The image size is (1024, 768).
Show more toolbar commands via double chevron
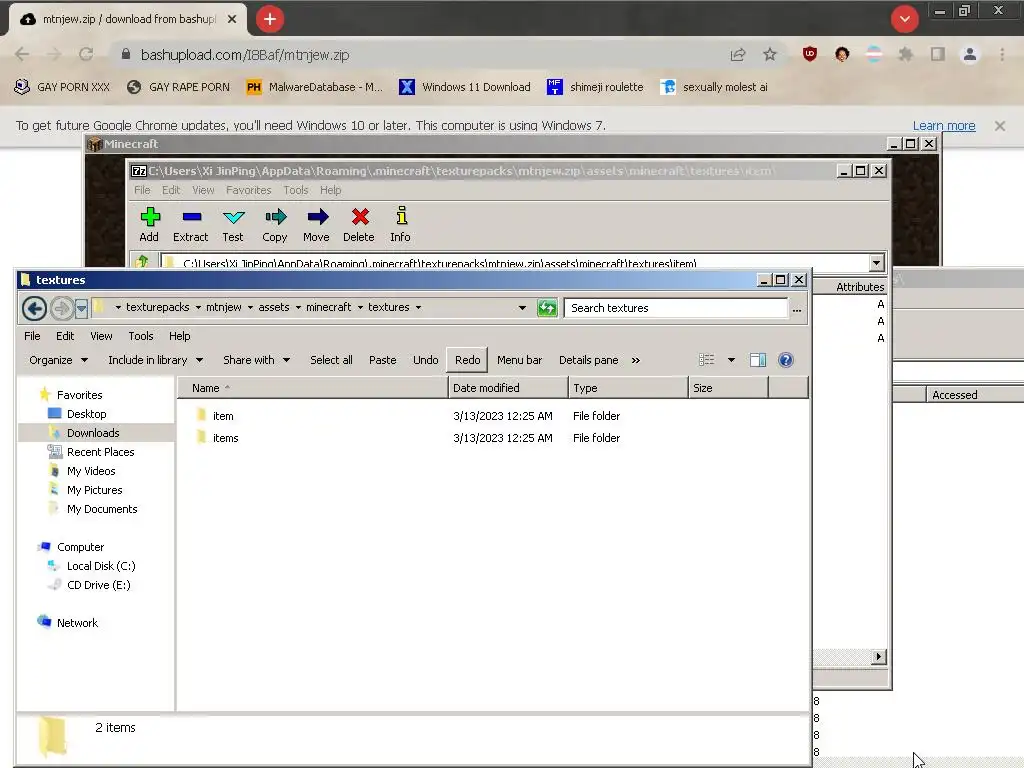coord(635,360)
